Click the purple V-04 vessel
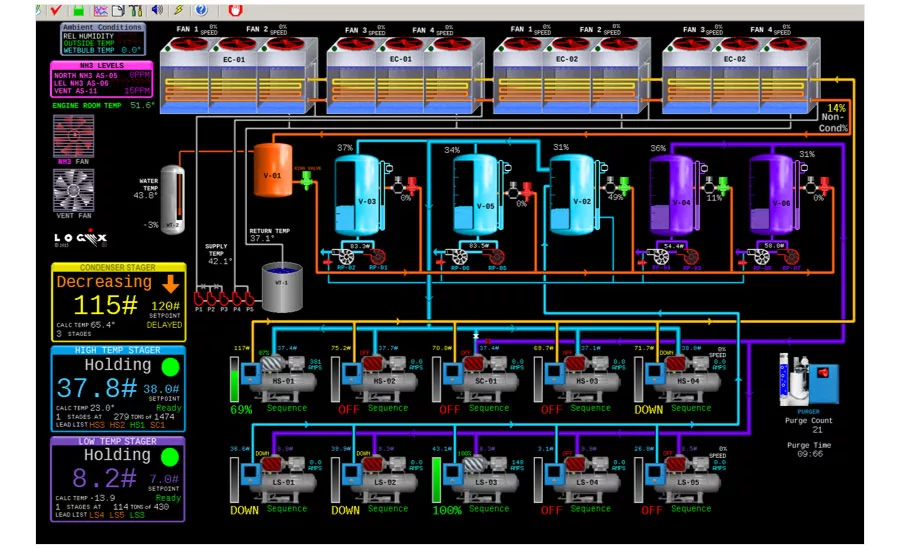The height and width of the screenshot is (550, 900). click(673, 195)
